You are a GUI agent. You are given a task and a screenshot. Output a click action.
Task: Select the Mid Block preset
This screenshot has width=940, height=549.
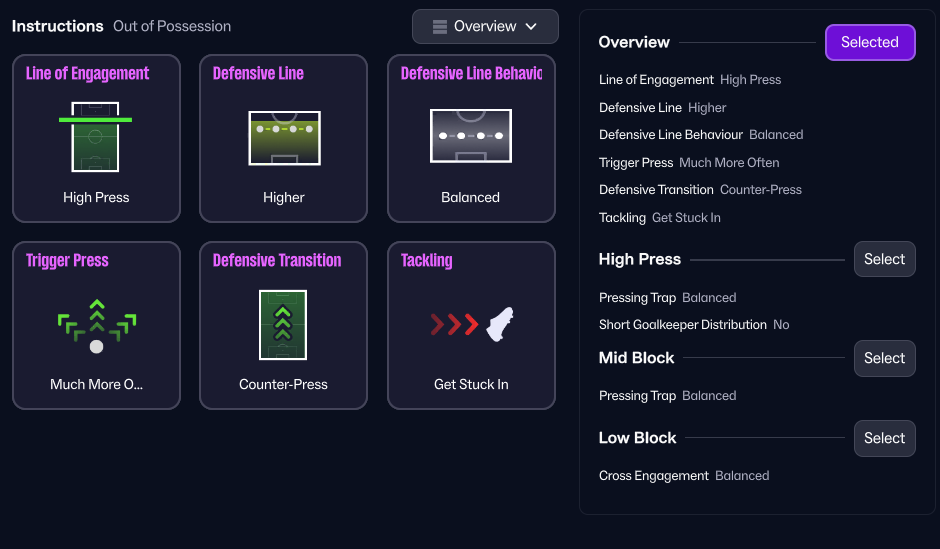pyautogui.click(x=884, y=359)
